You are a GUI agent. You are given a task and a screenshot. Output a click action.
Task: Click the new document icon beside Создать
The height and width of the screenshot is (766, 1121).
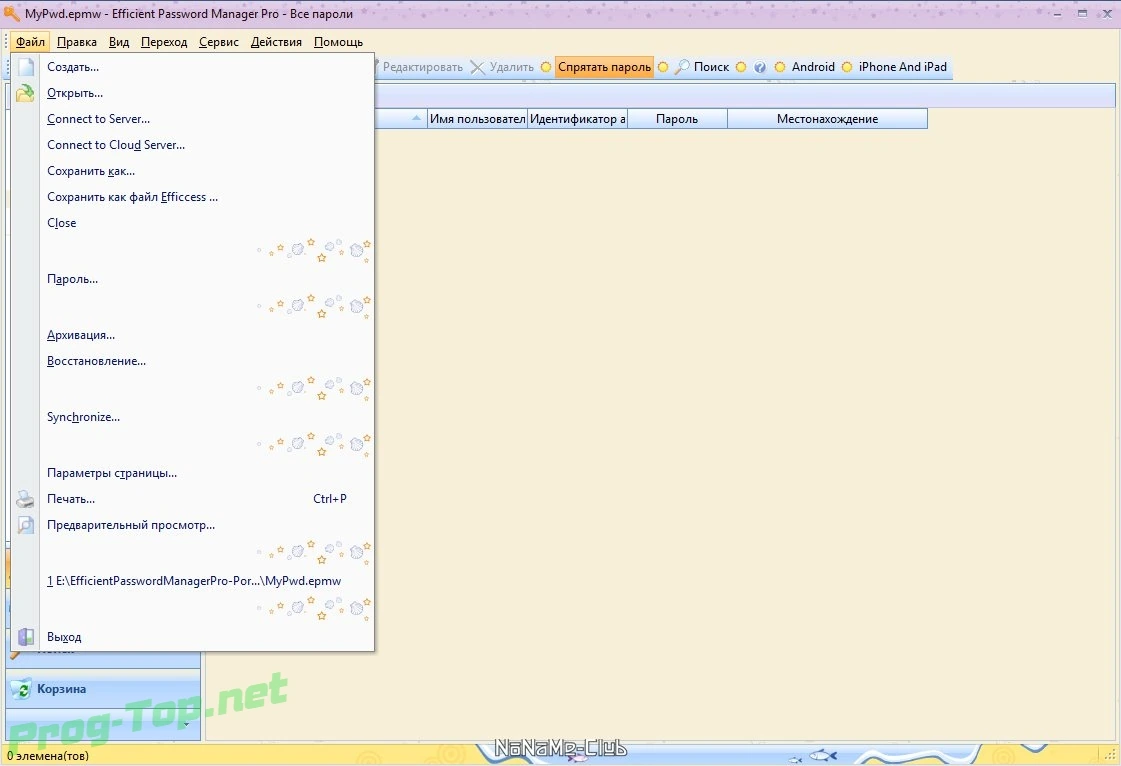tap(26, 67)
